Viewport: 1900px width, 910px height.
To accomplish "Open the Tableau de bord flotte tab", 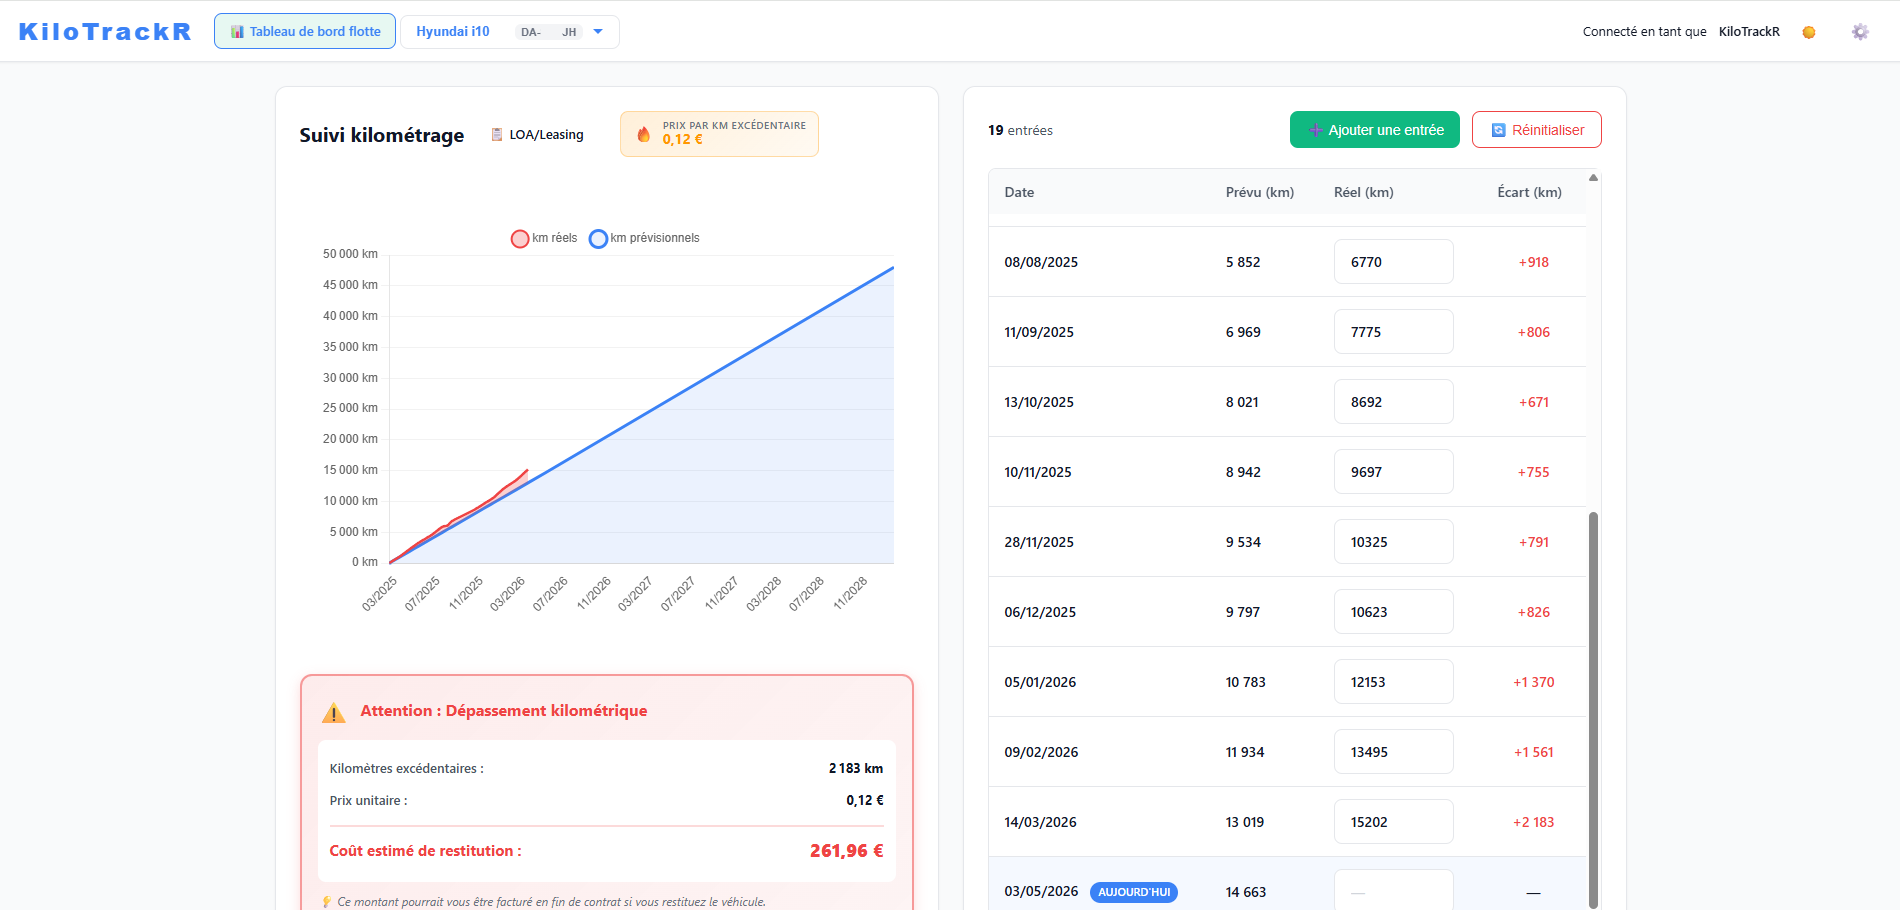I will [305, 31].
